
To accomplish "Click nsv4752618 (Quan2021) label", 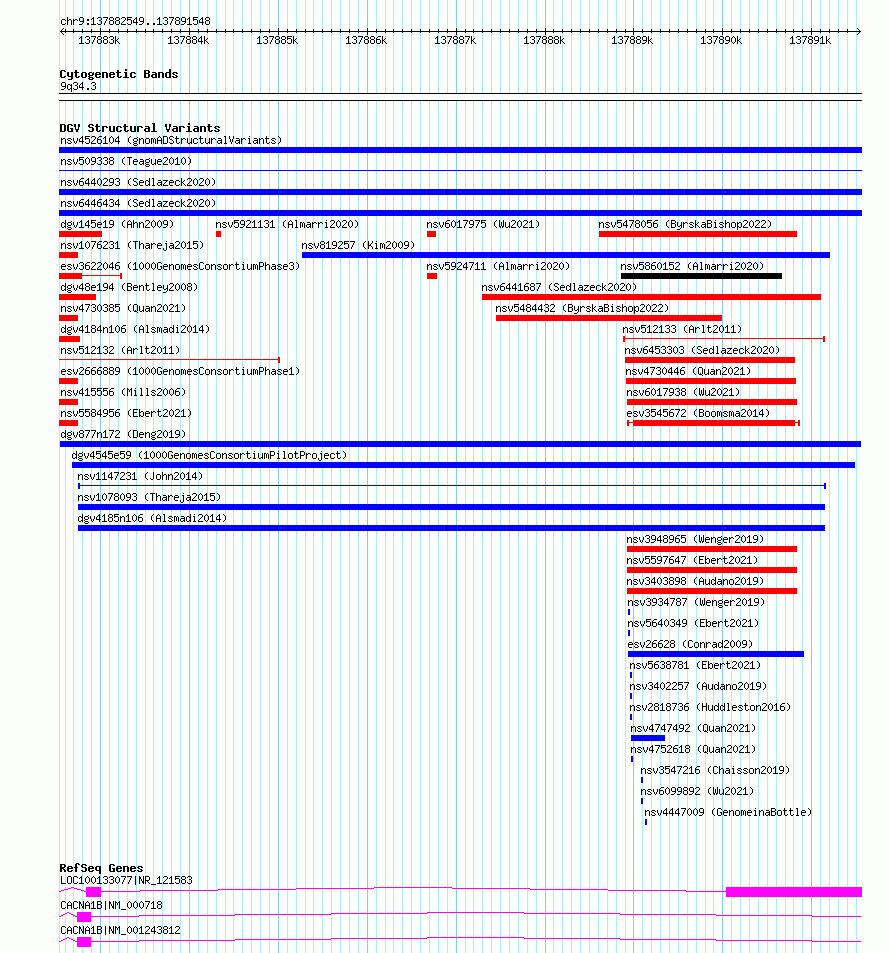I will (x=693, y=749).
